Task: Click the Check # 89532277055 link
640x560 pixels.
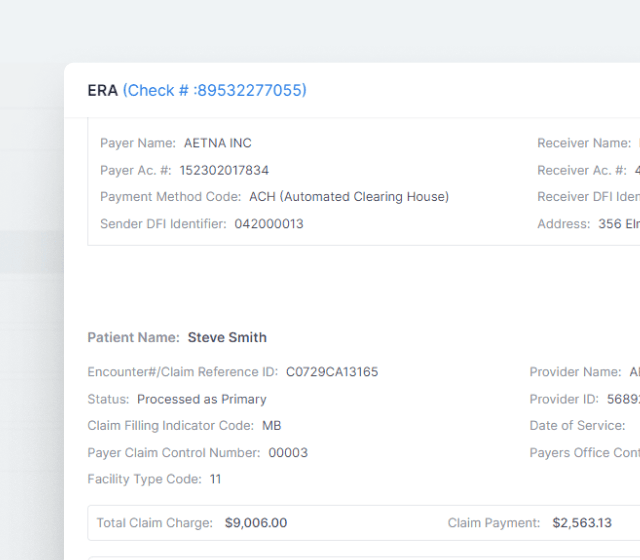Action: click(214, 91)
